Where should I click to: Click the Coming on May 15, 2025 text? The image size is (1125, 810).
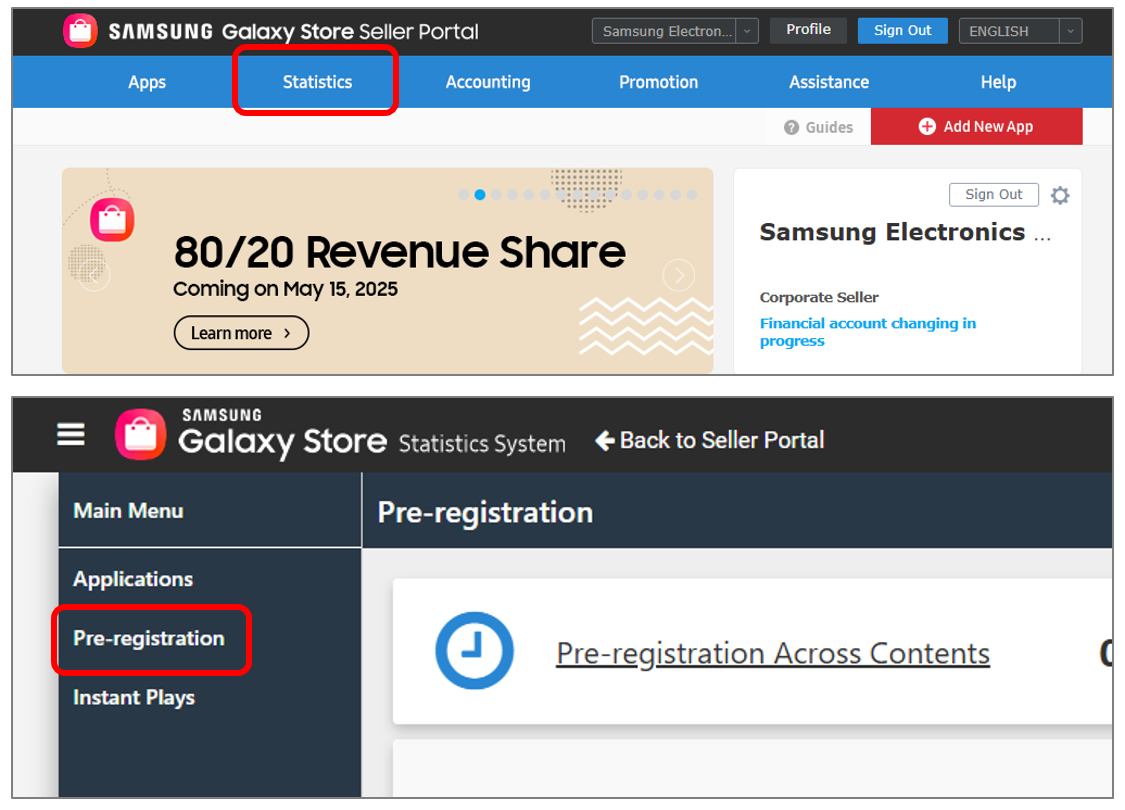pos(285,289)
